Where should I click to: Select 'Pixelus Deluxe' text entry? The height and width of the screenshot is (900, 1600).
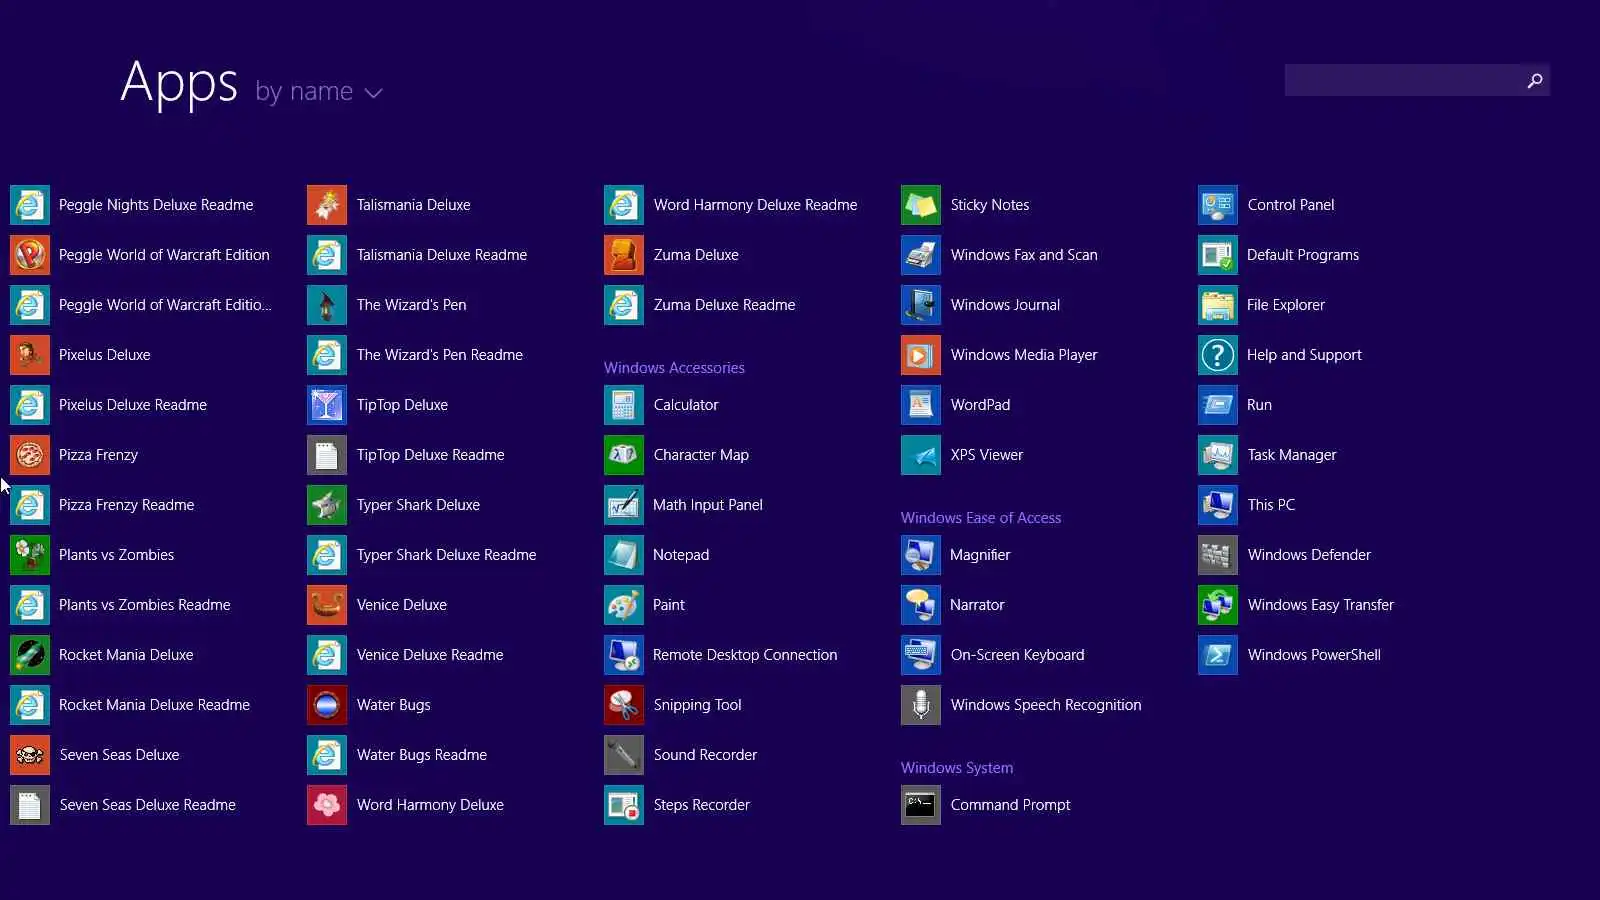click(105, 355)
